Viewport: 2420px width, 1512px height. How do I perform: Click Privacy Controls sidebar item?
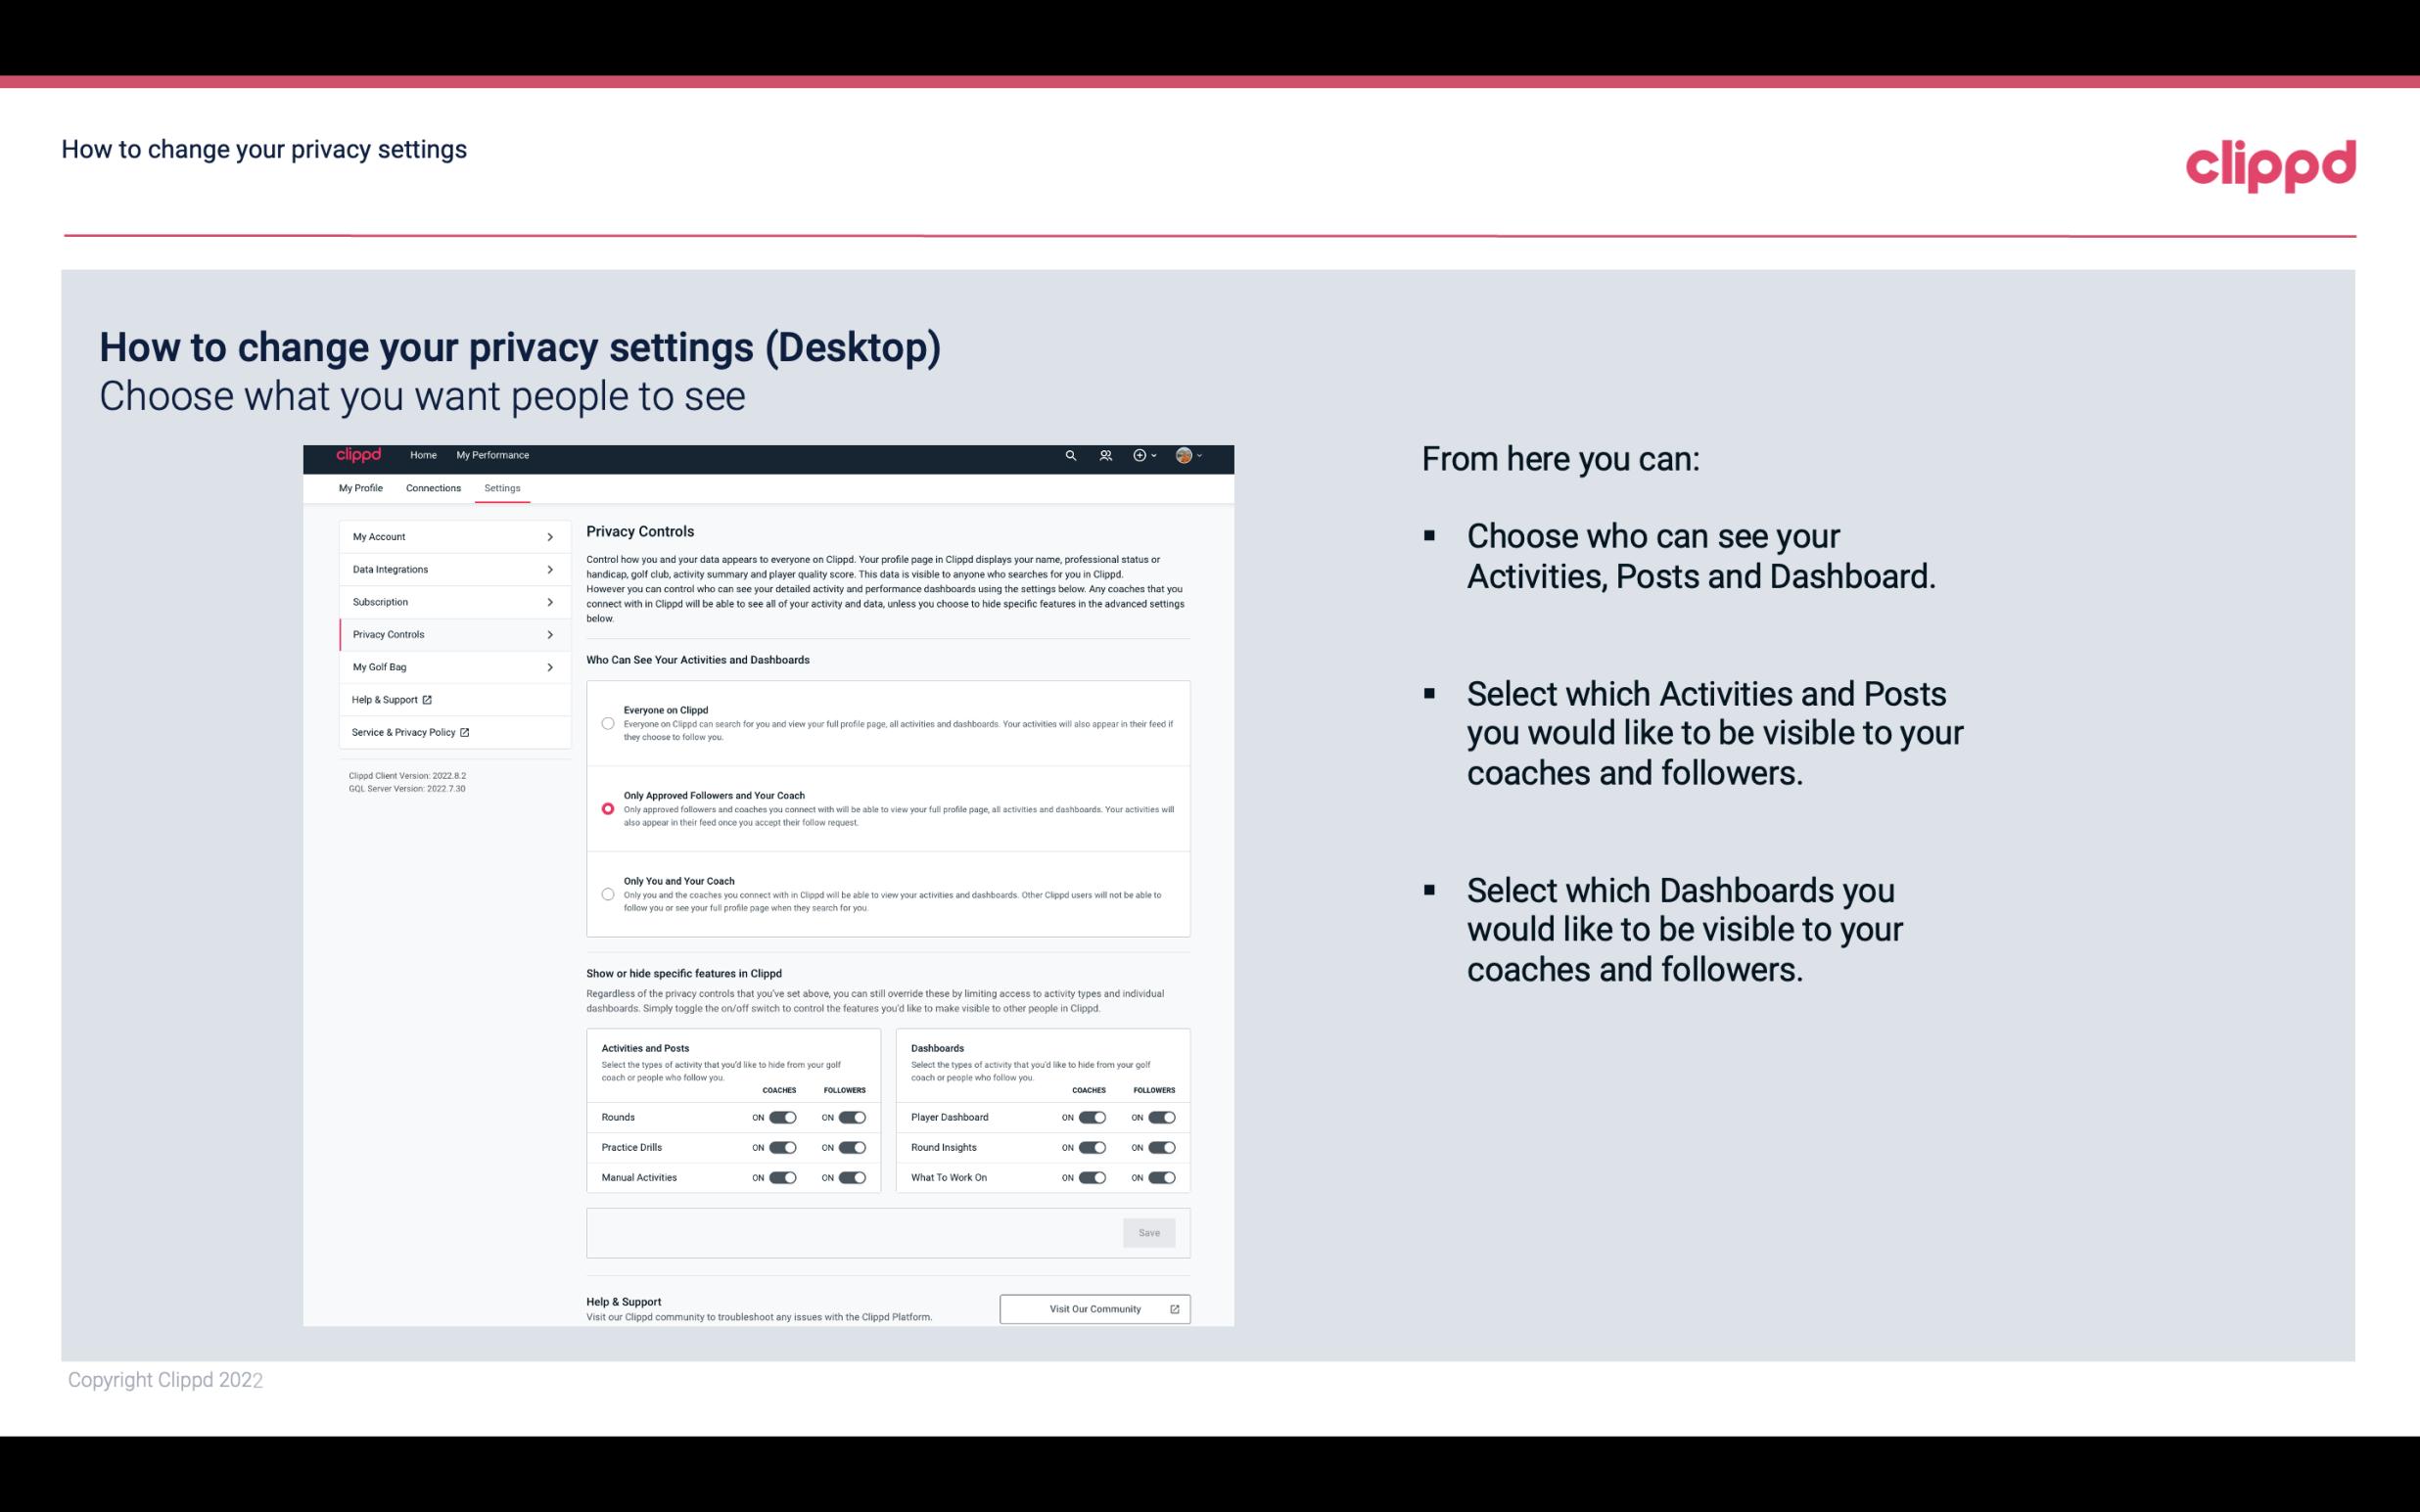coord(444,634)
